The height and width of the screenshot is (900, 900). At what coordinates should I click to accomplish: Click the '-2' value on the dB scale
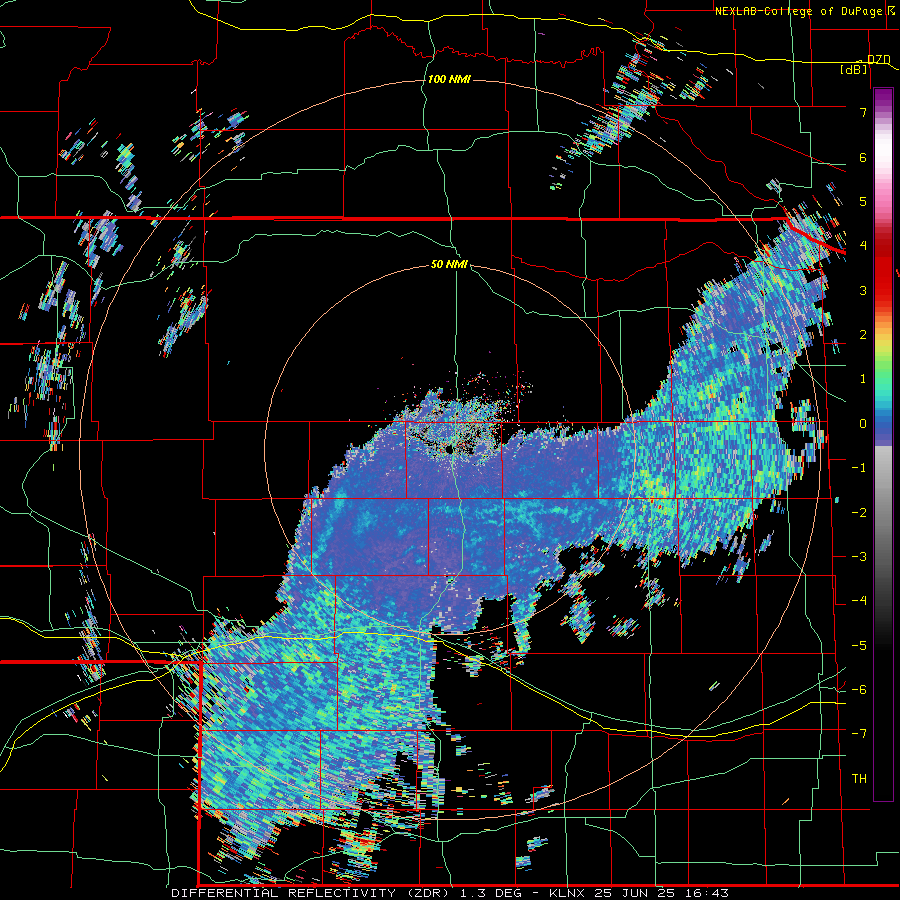859,512
